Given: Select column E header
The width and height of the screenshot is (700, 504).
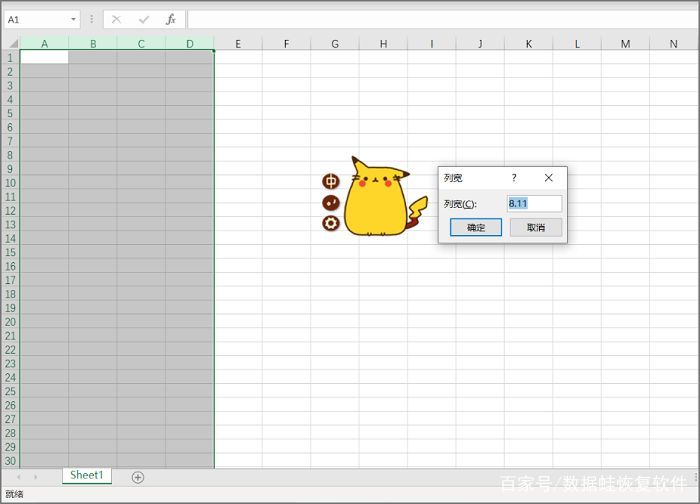Looking at the screenshot, I should tap(238, 43).
